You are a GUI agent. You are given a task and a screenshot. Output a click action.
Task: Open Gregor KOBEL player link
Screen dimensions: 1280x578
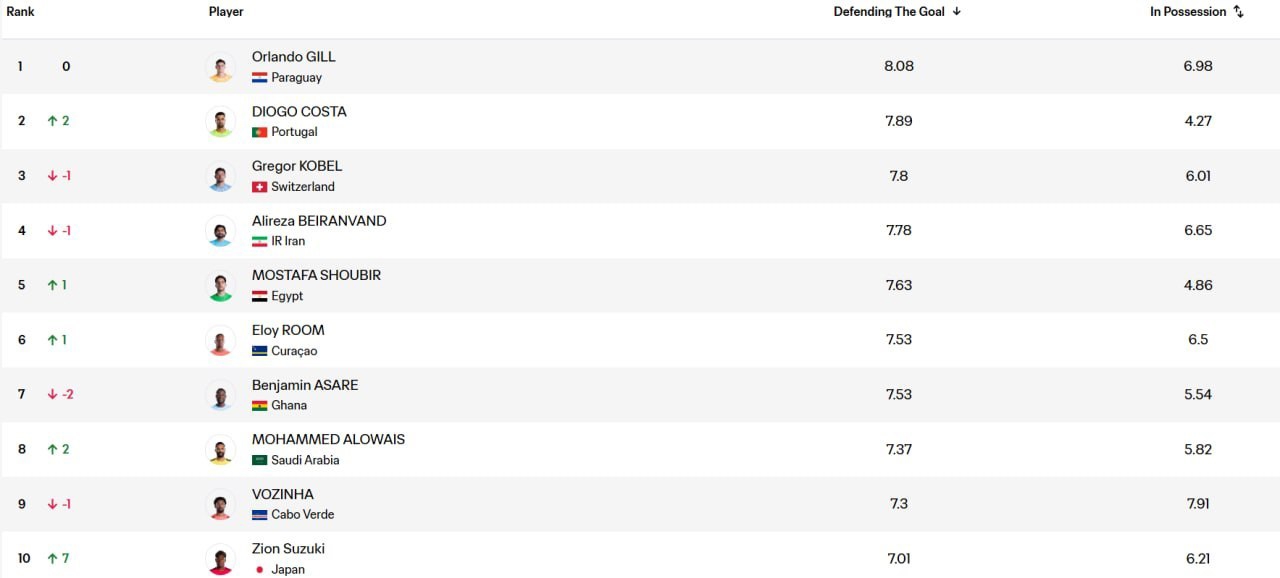(297, 166)
